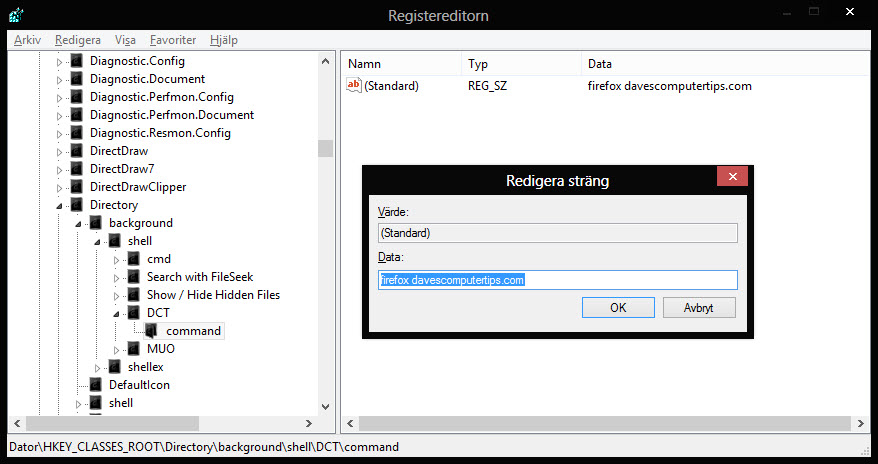Click the Search with FileSeek folder icon
Screen dimensions: 878x464
click(x=134, y=277)
